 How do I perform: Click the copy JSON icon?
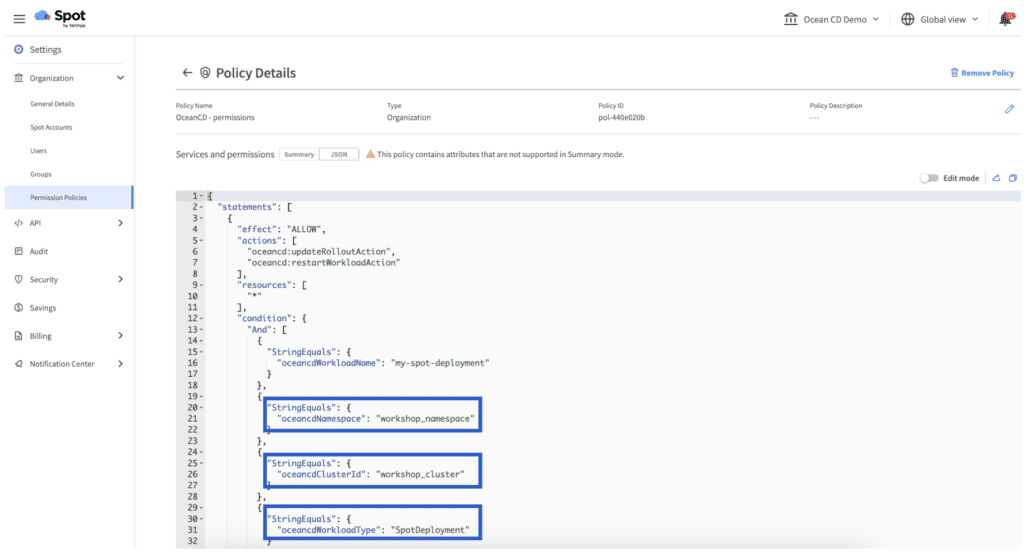point(1012,178)
